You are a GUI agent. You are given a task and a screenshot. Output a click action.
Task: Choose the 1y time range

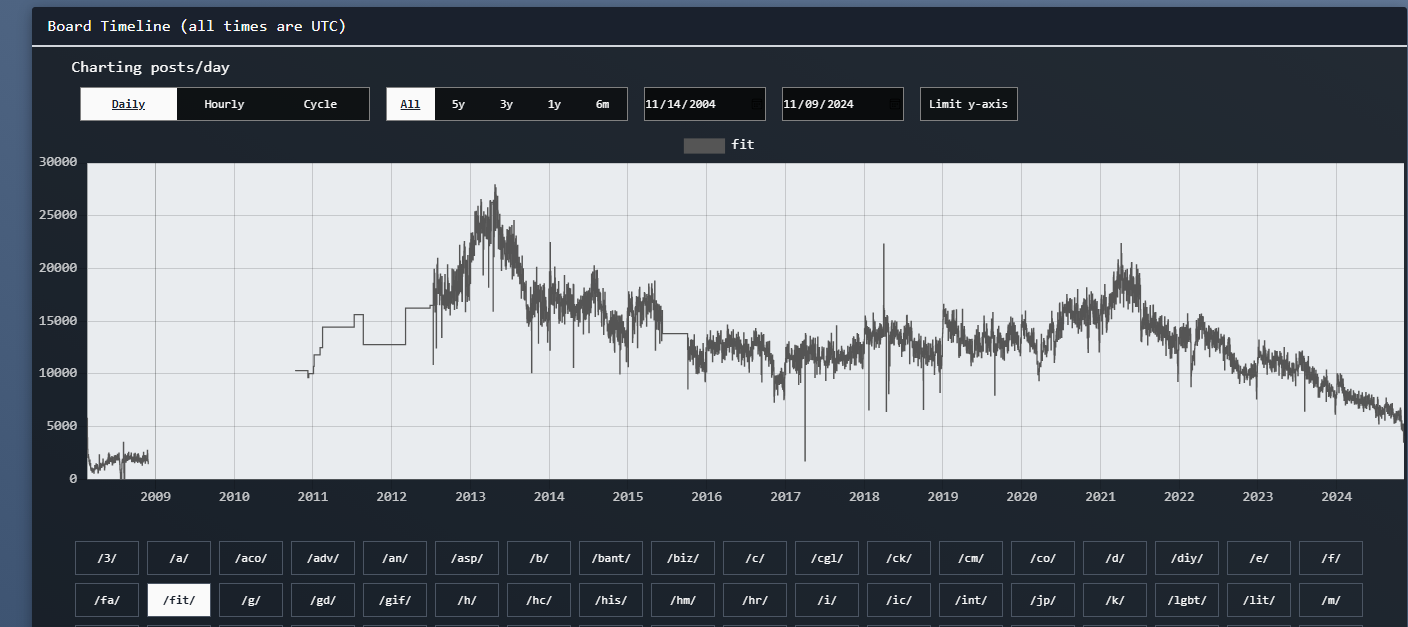(554, 104)
